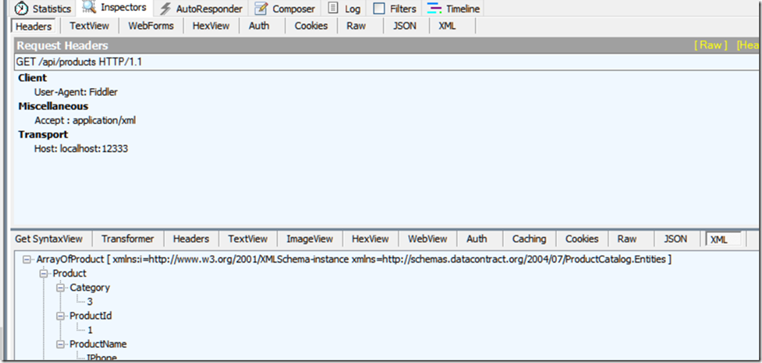Screen dimensions: 762x363
Task: Open the response HexView tab
Action: click(370, 239)
